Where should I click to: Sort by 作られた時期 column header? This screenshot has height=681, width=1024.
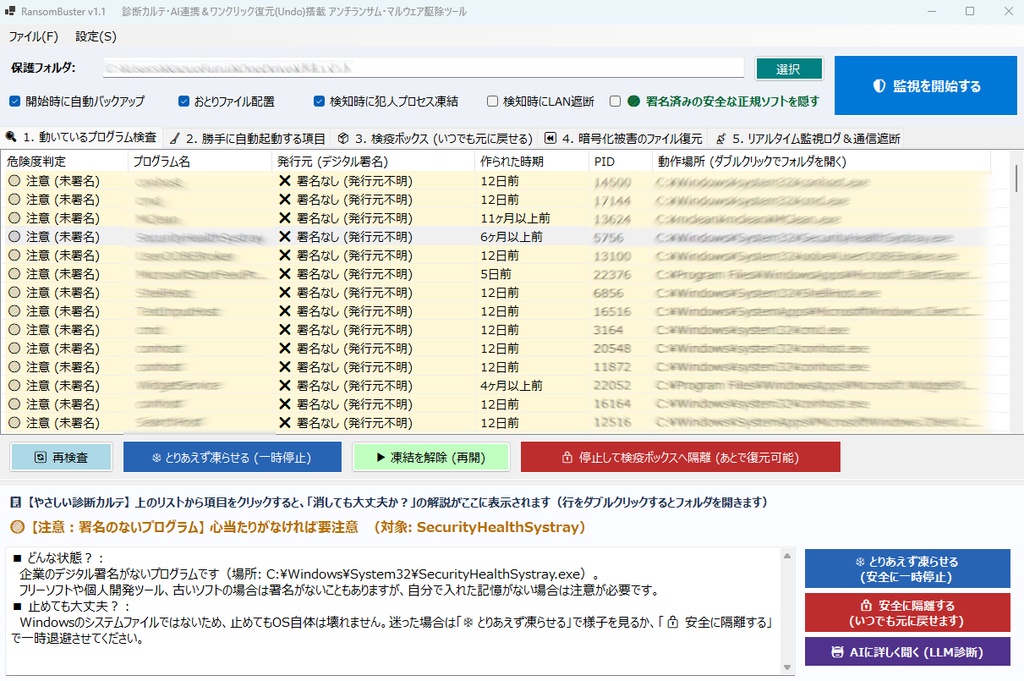tap(532, 161)
